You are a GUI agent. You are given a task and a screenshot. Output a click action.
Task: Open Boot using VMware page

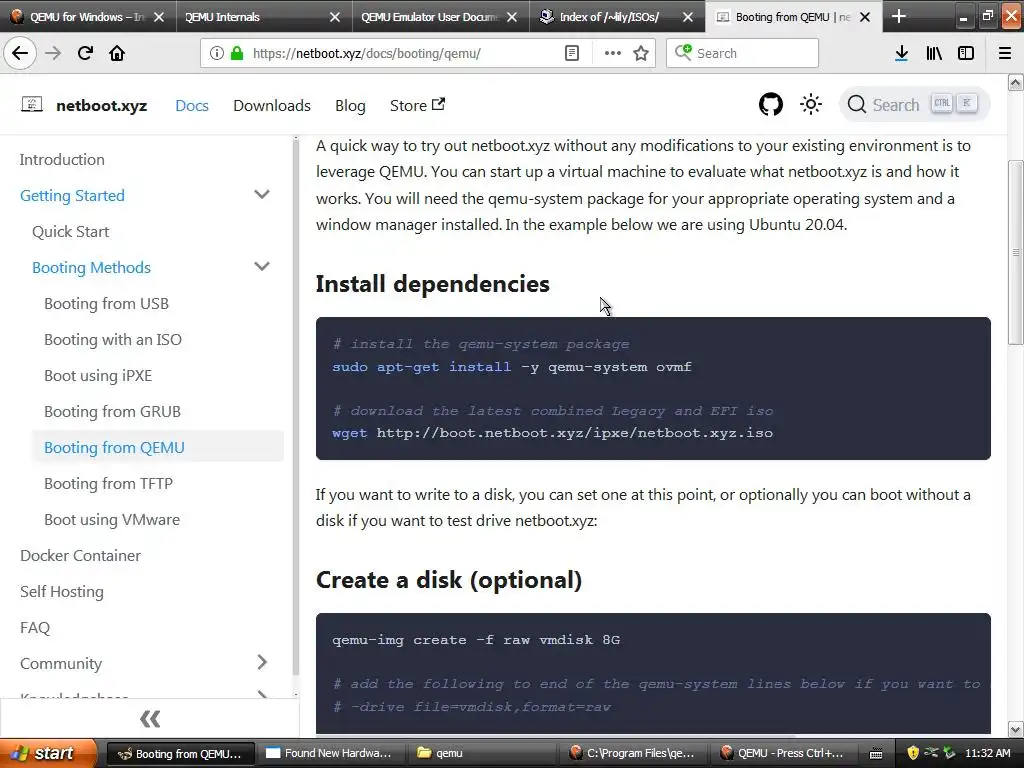pos(112,519)
